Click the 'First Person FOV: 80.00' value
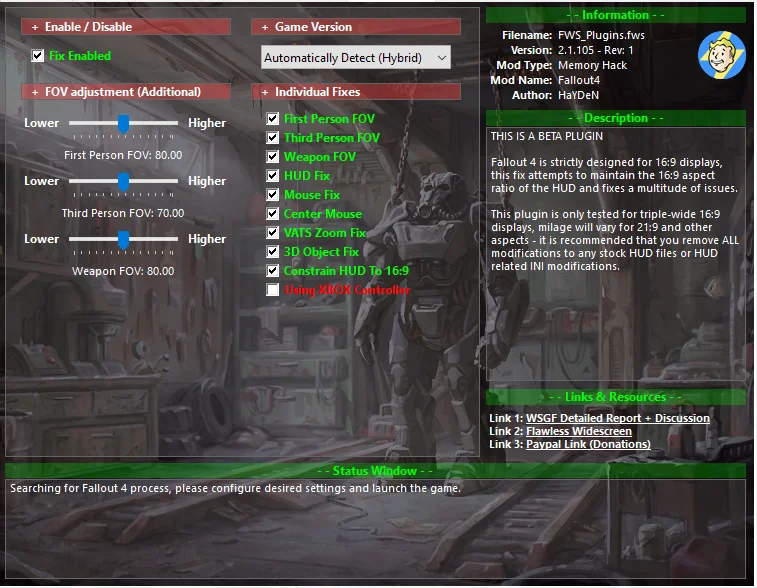Viewport: 757px width, 588px height. tap(123, 155)
